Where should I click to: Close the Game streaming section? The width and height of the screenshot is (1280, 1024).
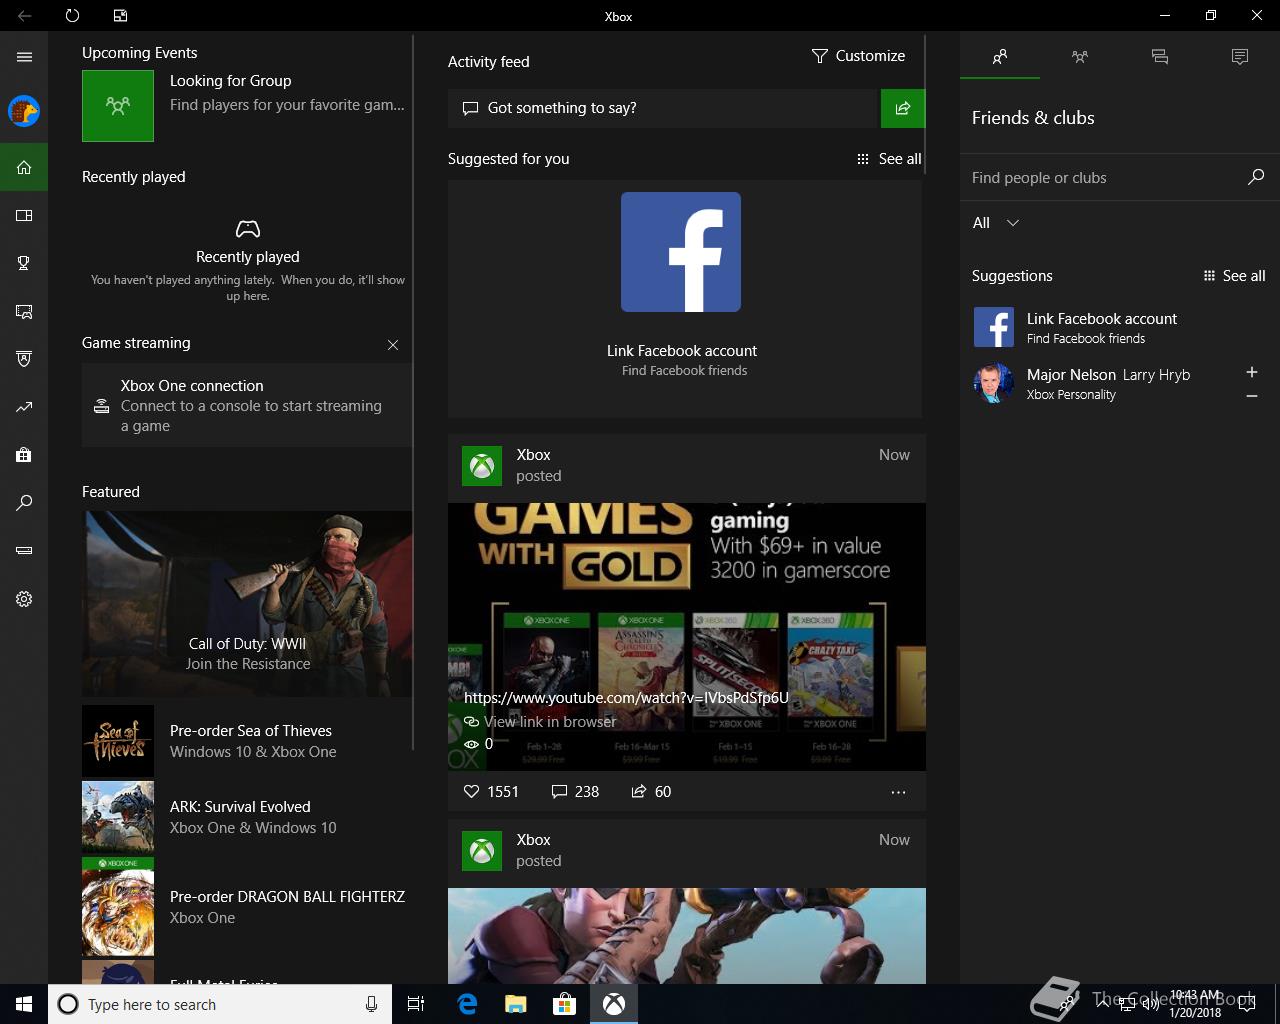393,344
